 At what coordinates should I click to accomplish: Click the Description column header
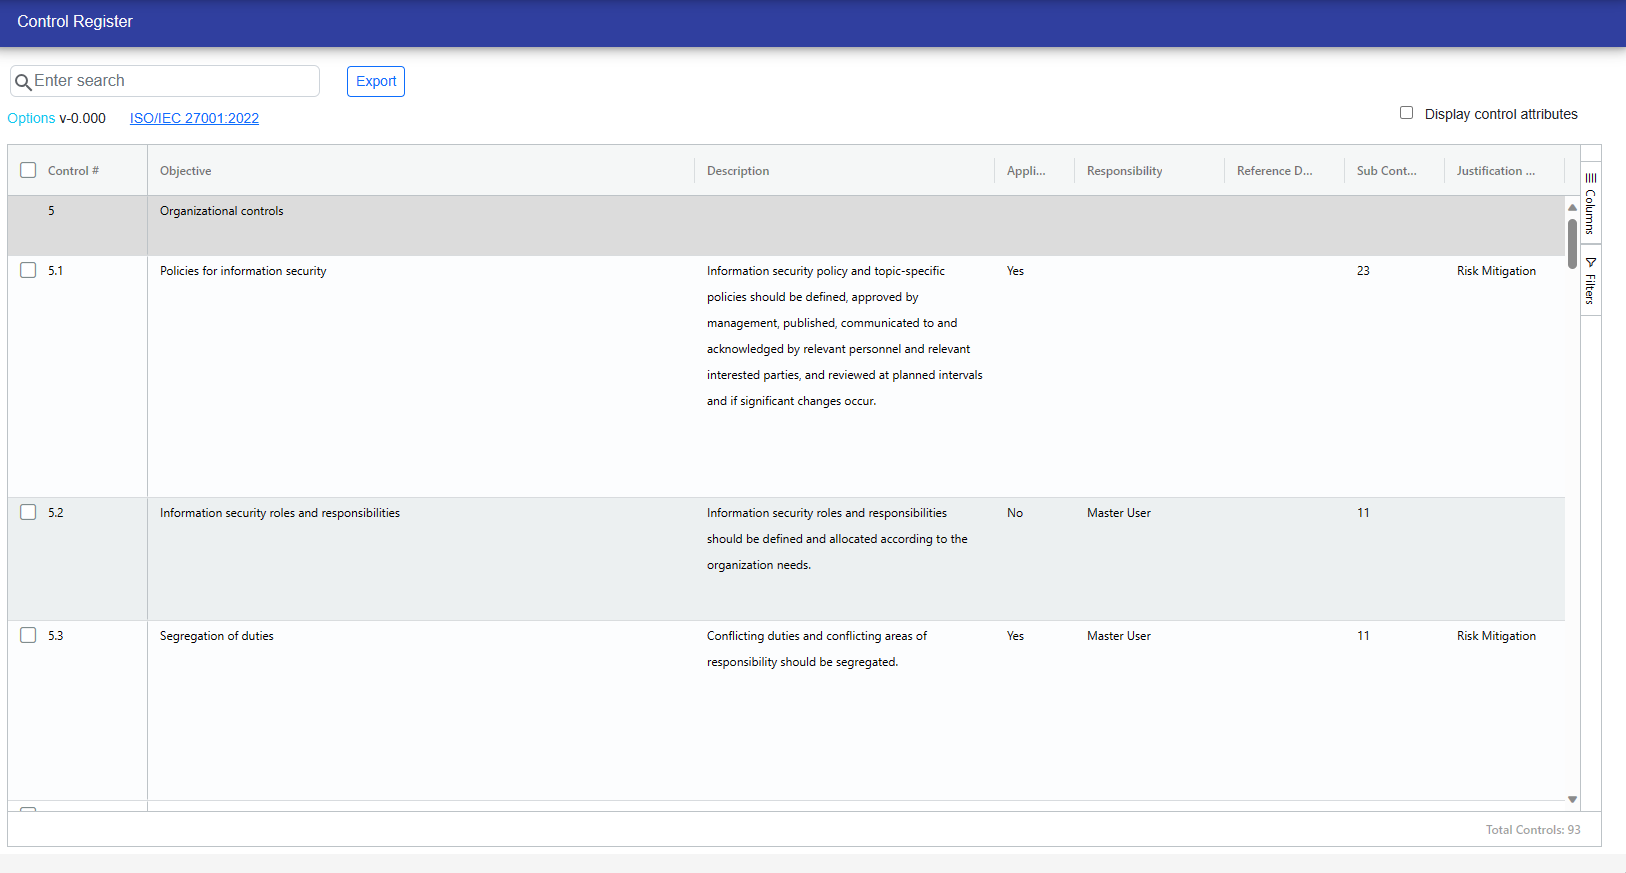click(738, 171)
